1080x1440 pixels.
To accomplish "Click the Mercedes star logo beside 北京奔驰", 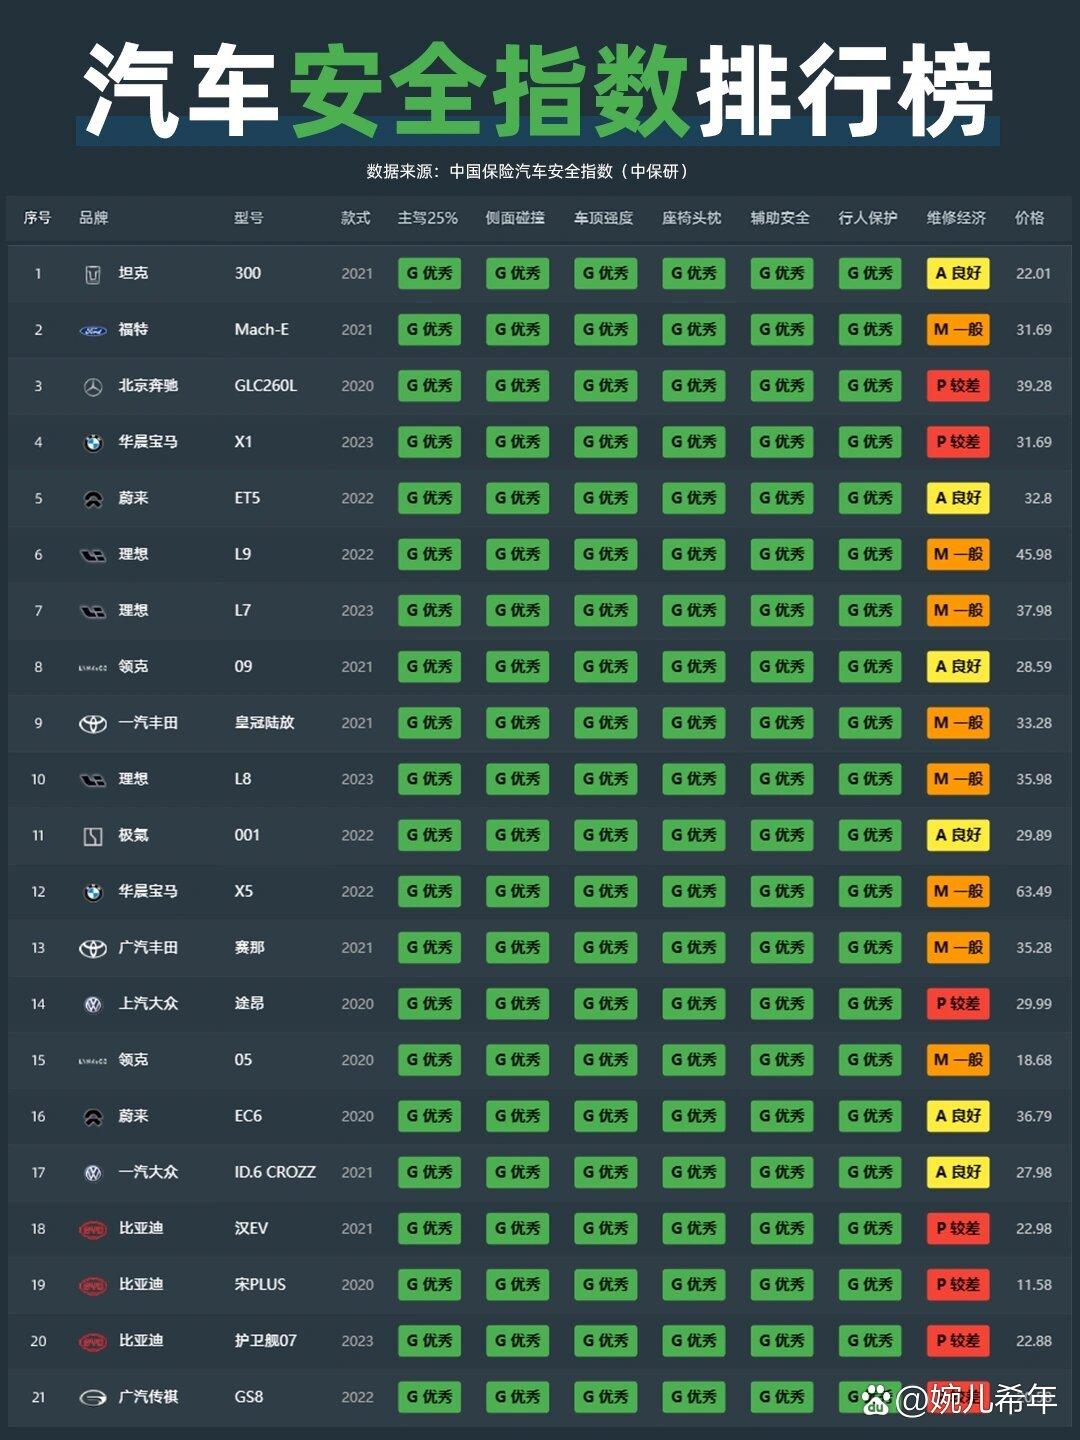I will [x=93, y=386].
